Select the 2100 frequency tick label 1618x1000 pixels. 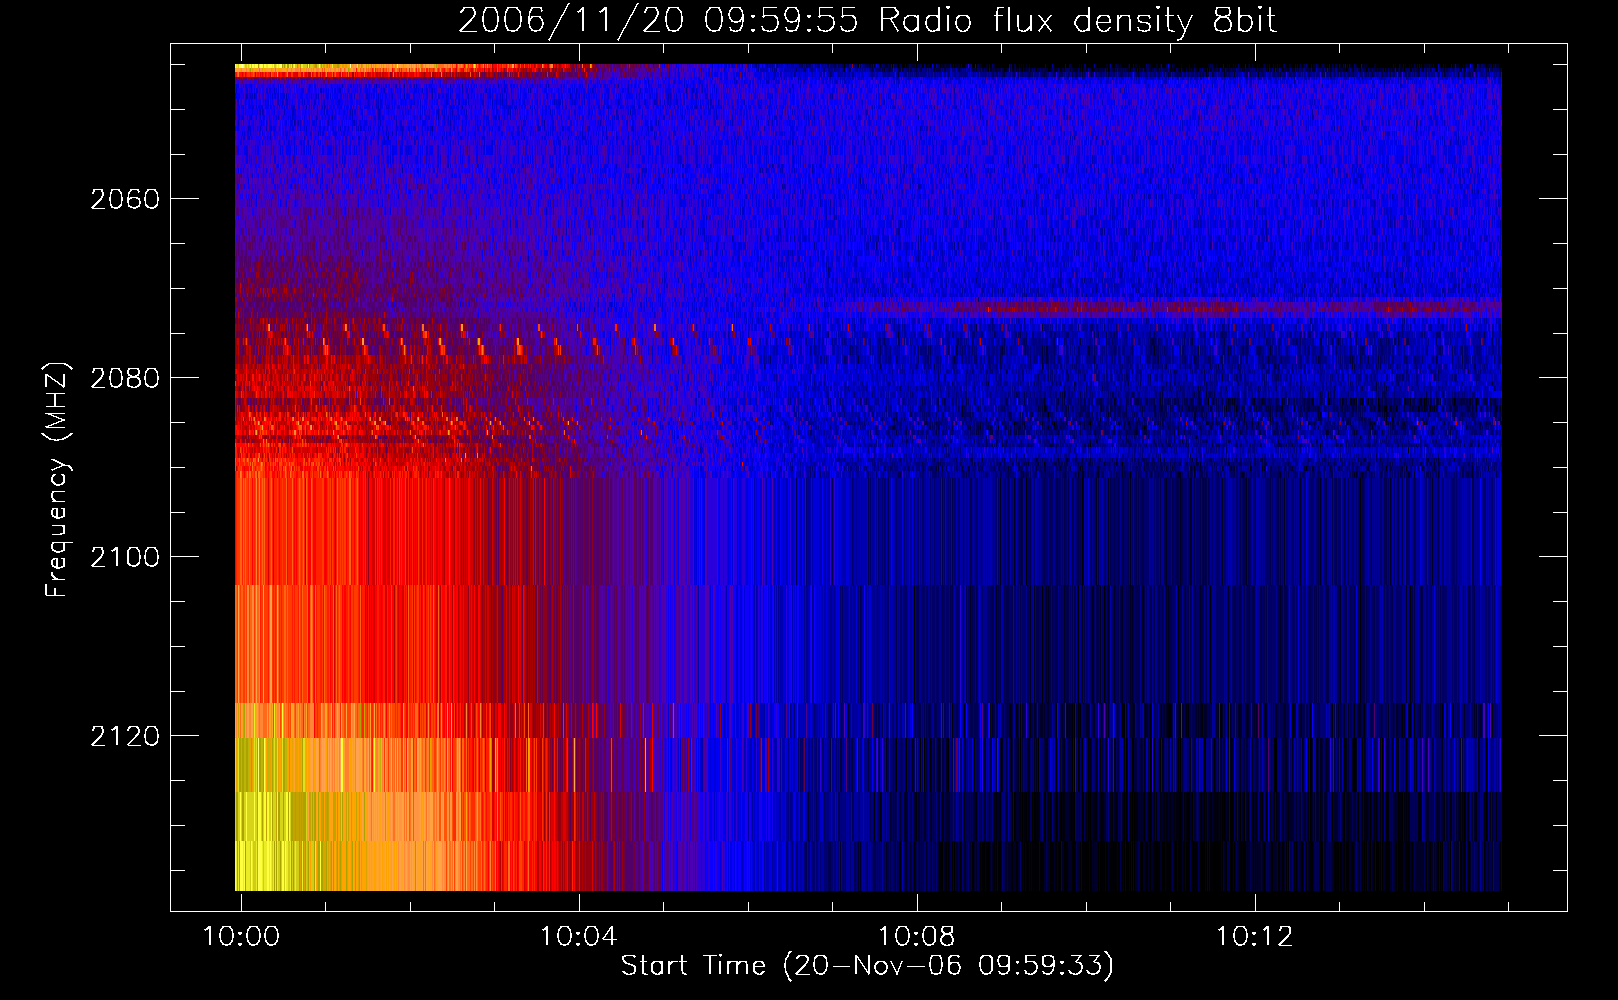[125, 557]
